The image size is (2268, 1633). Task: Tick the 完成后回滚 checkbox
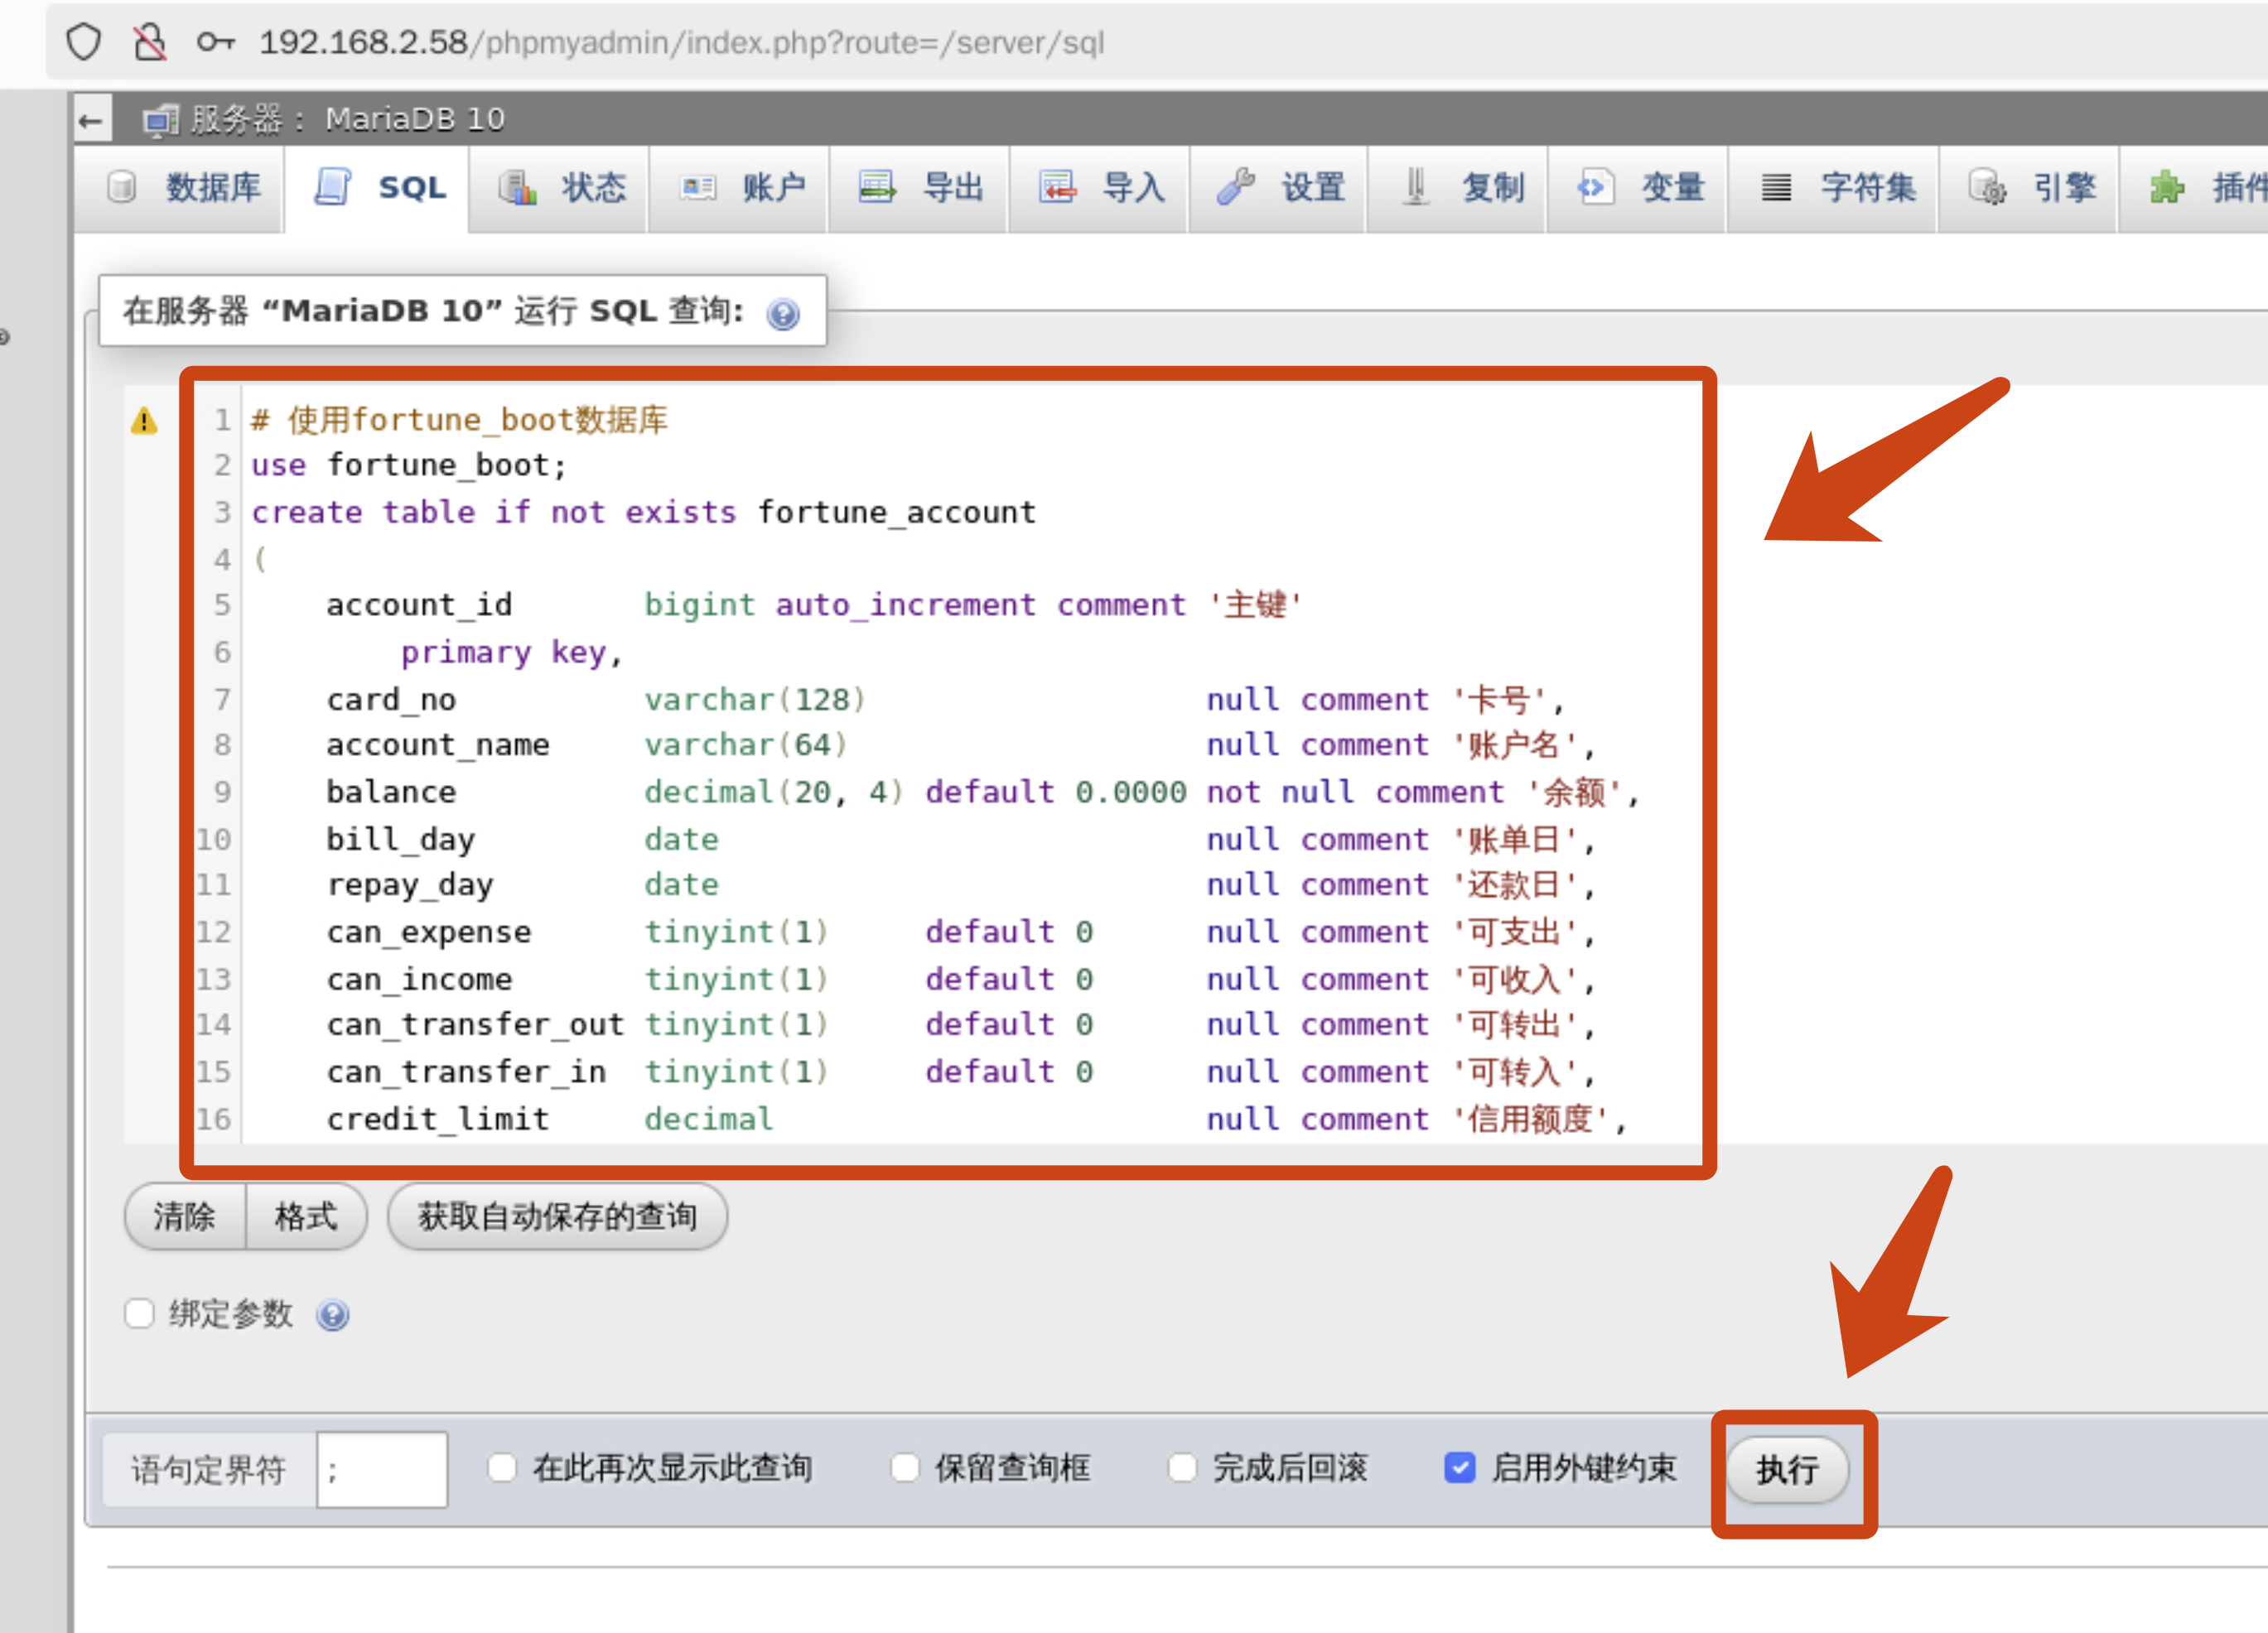click(1182, 1467)
